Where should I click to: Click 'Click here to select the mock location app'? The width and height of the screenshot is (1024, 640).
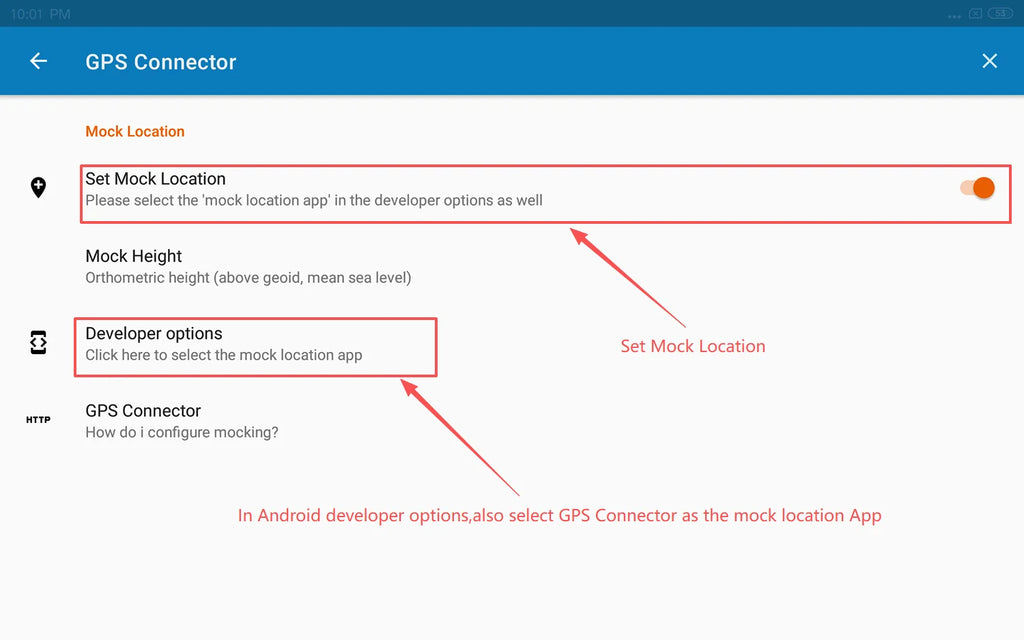tap(223, 355)
